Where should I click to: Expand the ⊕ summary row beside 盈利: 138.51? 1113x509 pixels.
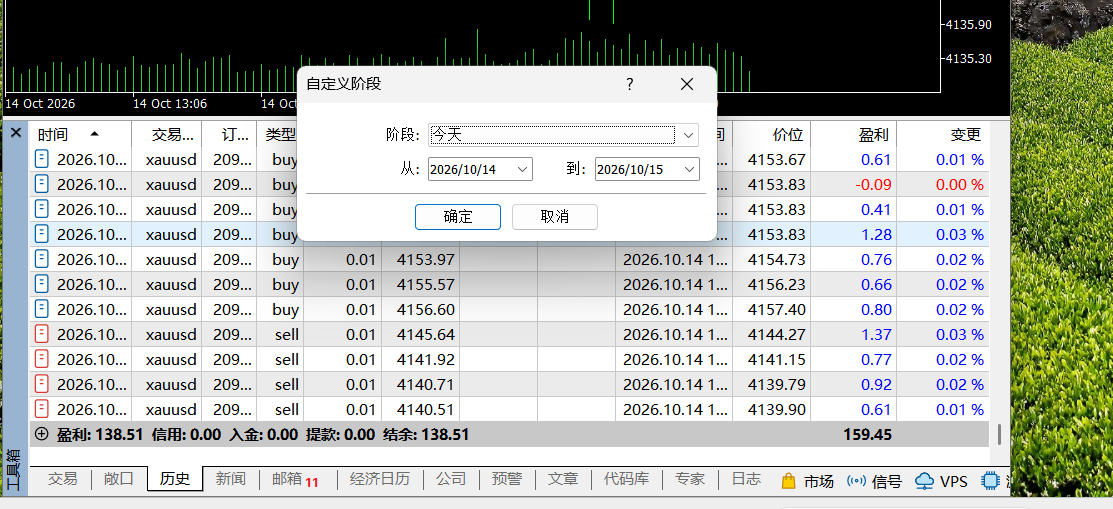coord(42,434)
